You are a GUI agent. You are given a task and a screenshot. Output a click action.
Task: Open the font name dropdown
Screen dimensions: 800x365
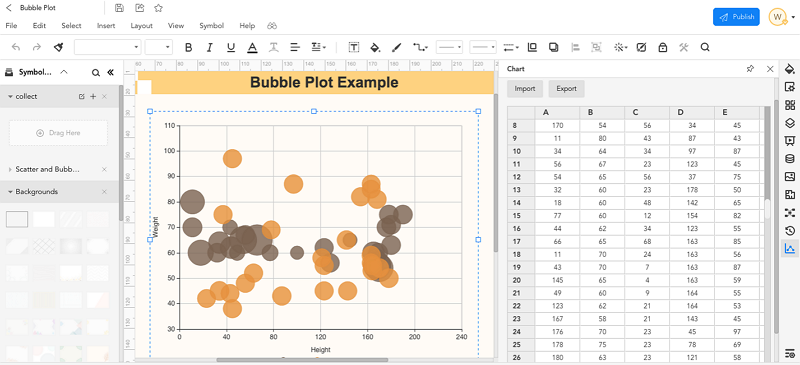coord(107,47)
